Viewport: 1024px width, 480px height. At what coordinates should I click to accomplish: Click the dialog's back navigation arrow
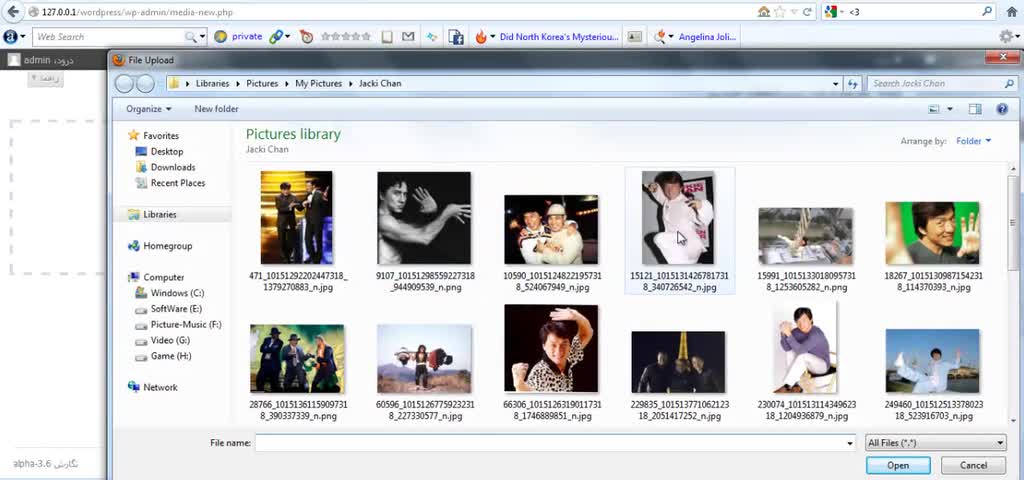125,84
